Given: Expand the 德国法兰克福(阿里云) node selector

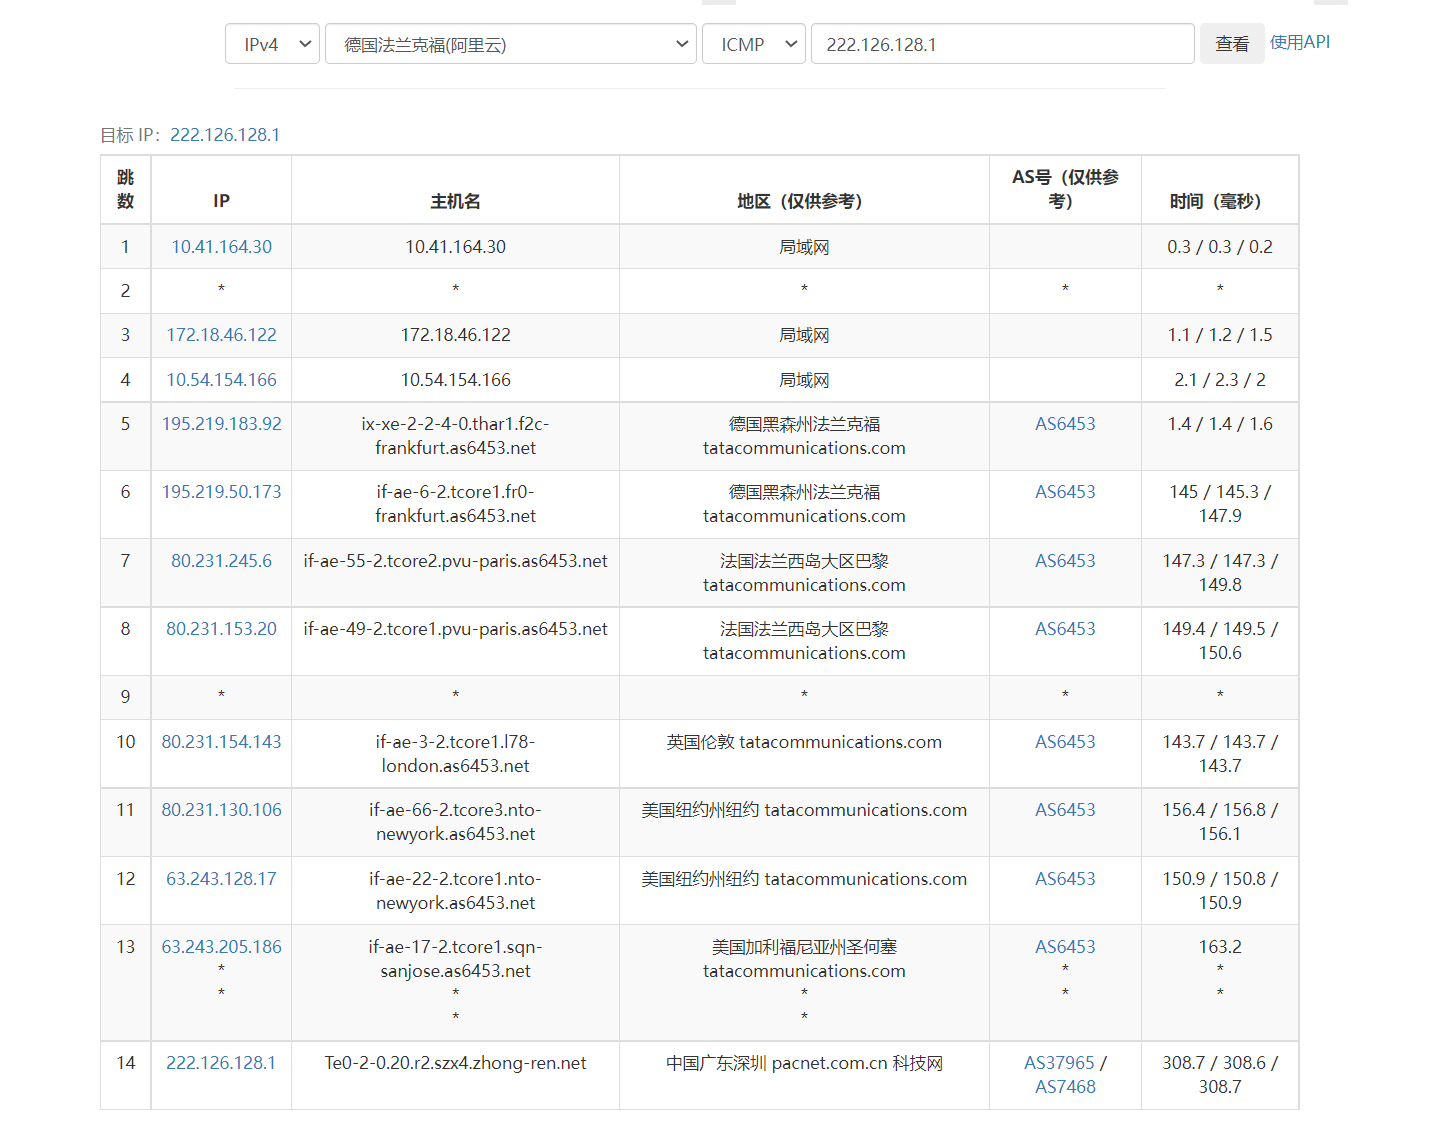Looking at the screenshot, I should [x=510, y=44].
